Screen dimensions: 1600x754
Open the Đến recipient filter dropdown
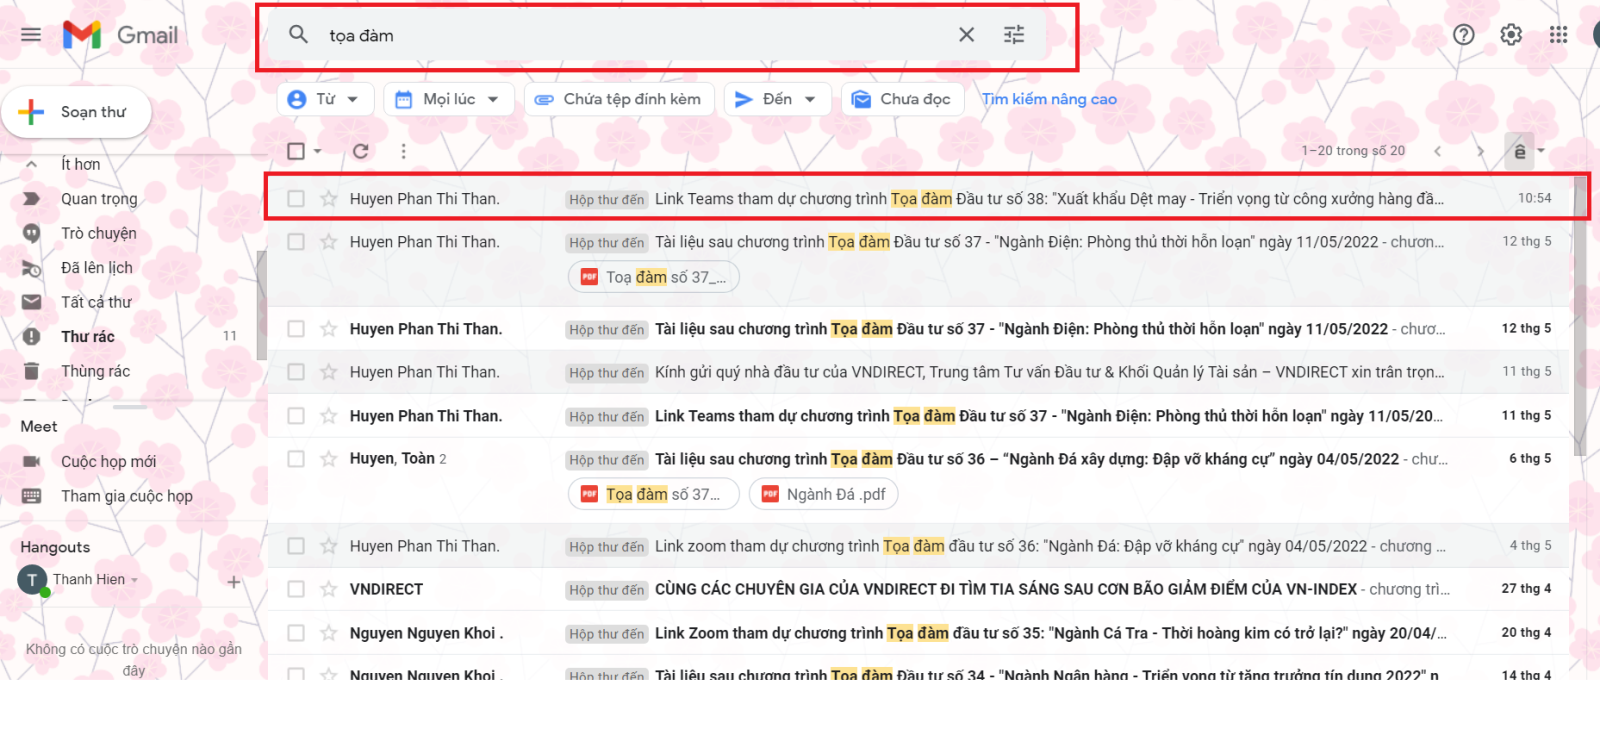[778, 99]
